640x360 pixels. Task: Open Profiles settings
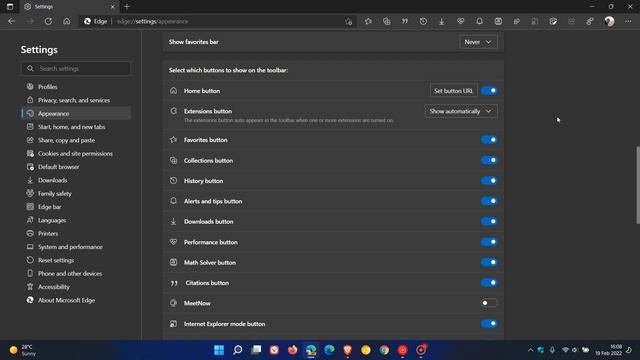[76, 87]
